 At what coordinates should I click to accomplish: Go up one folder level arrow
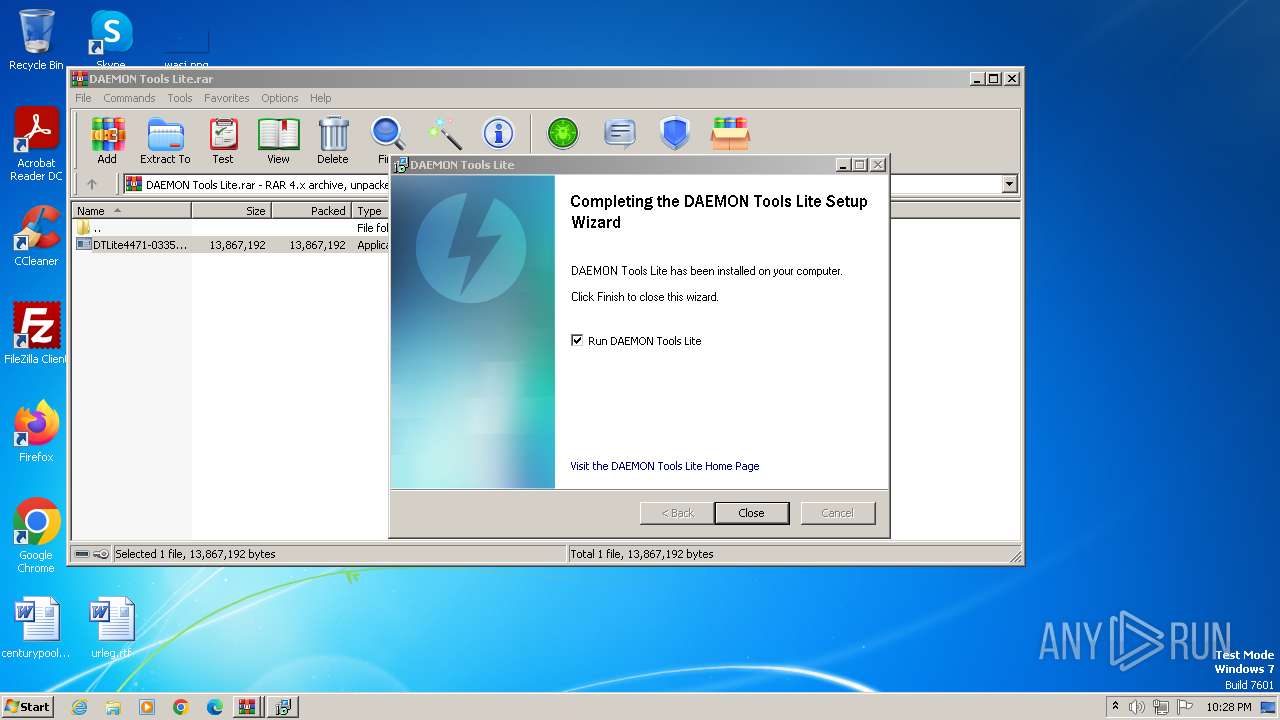[x=92, y=184]
